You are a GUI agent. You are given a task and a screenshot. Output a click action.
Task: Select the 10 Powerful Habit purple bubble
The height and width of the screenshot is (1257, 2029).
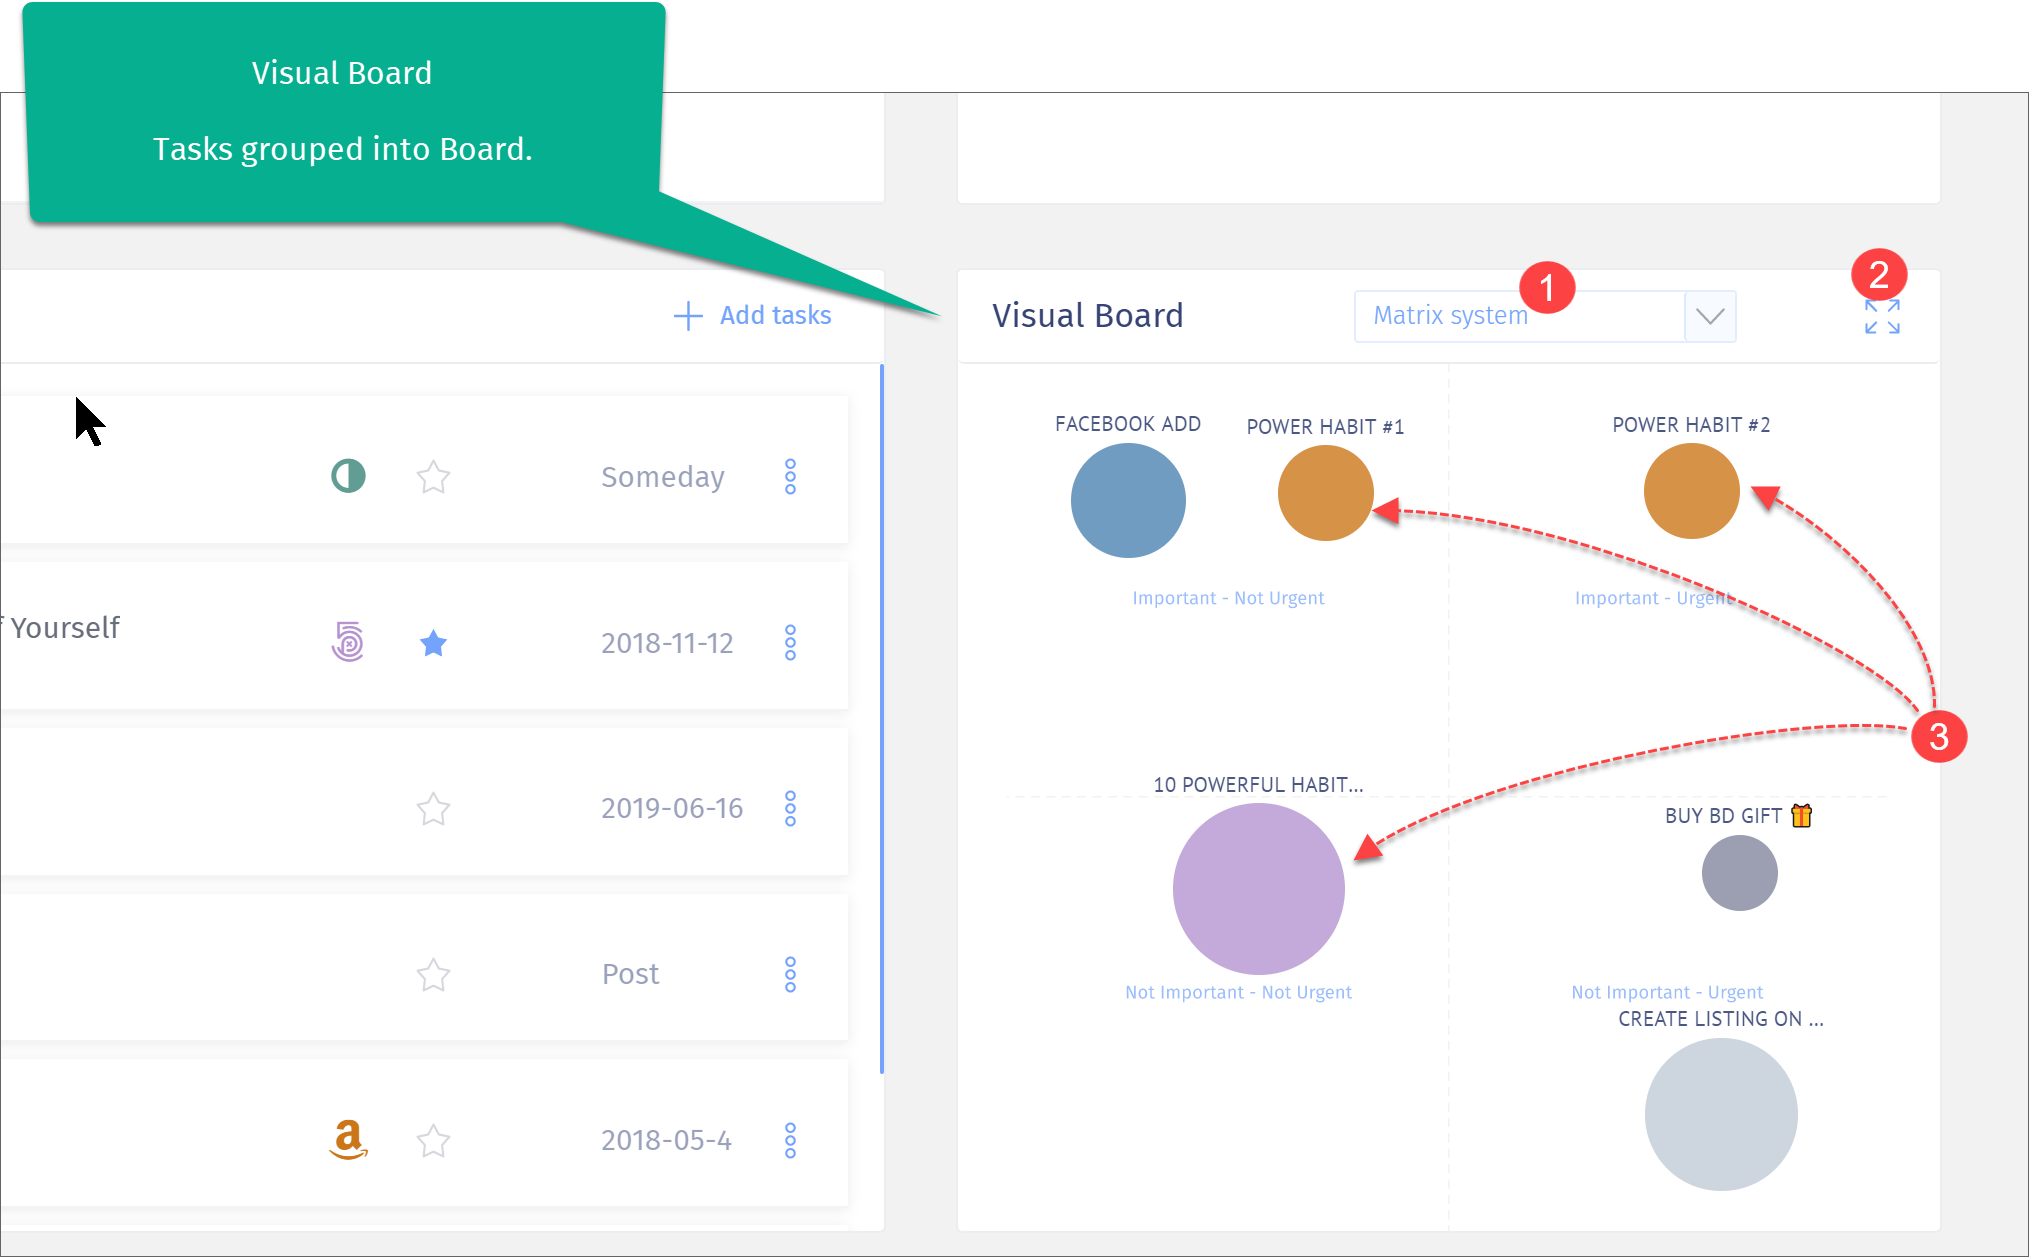(x=1258, y=889)
